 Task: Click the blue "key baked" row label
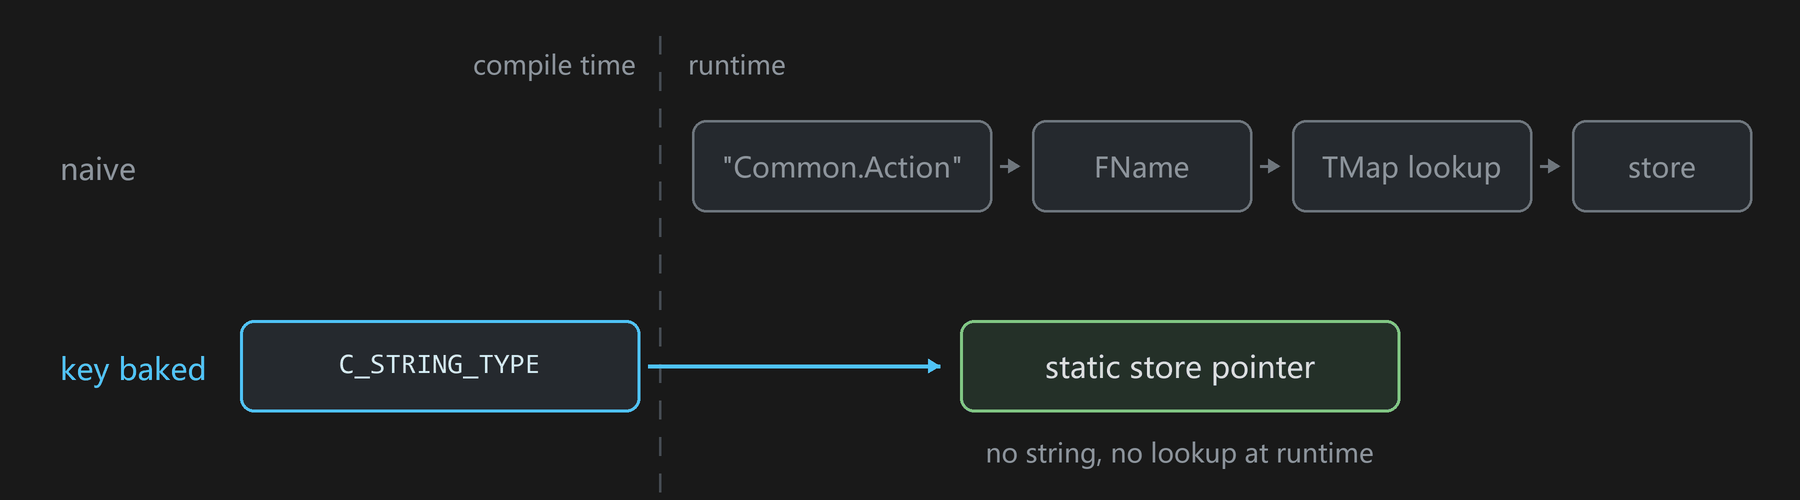coord(133,369)
